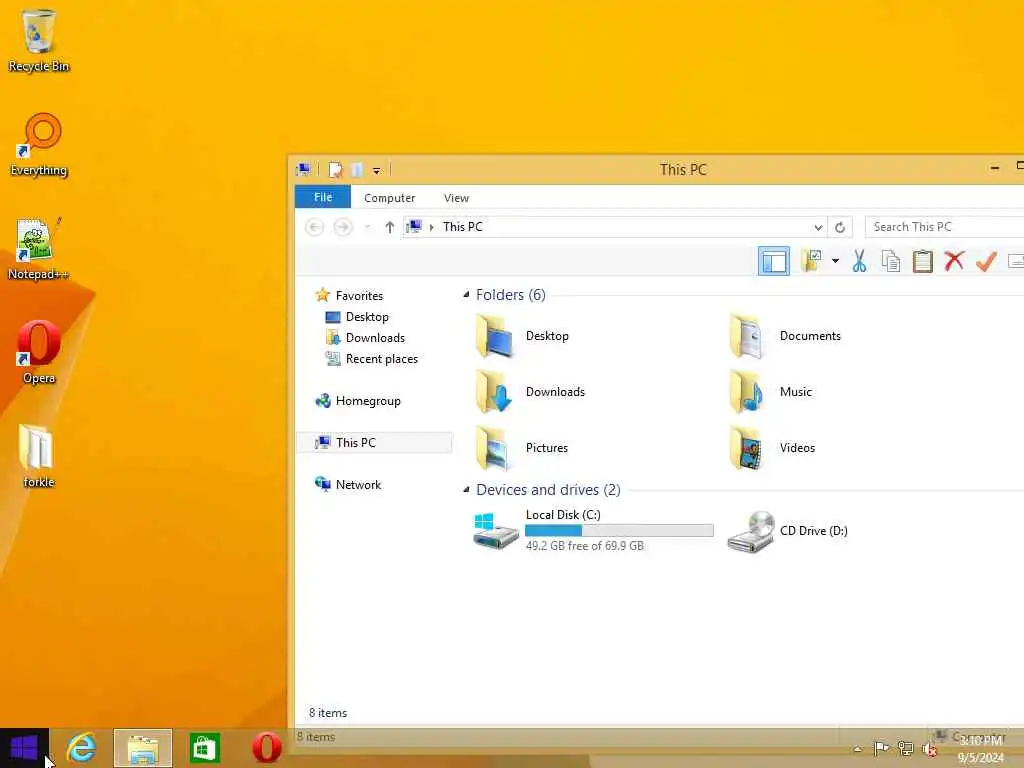Select the Desktop folder icon
Viewport: 1024px width, 768px height.
tap(494, 336)
